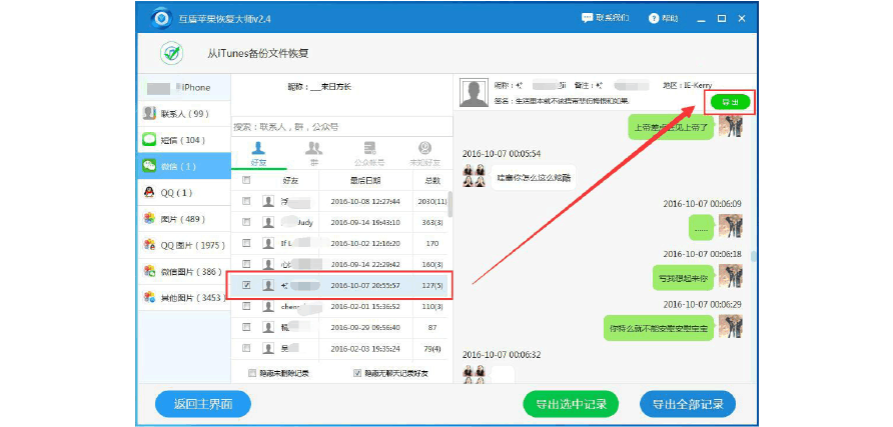Viewport: 893px width, 427px height.
Task: Select the 其他图片 (3453) sidebar icon
Action: [149, 297]
